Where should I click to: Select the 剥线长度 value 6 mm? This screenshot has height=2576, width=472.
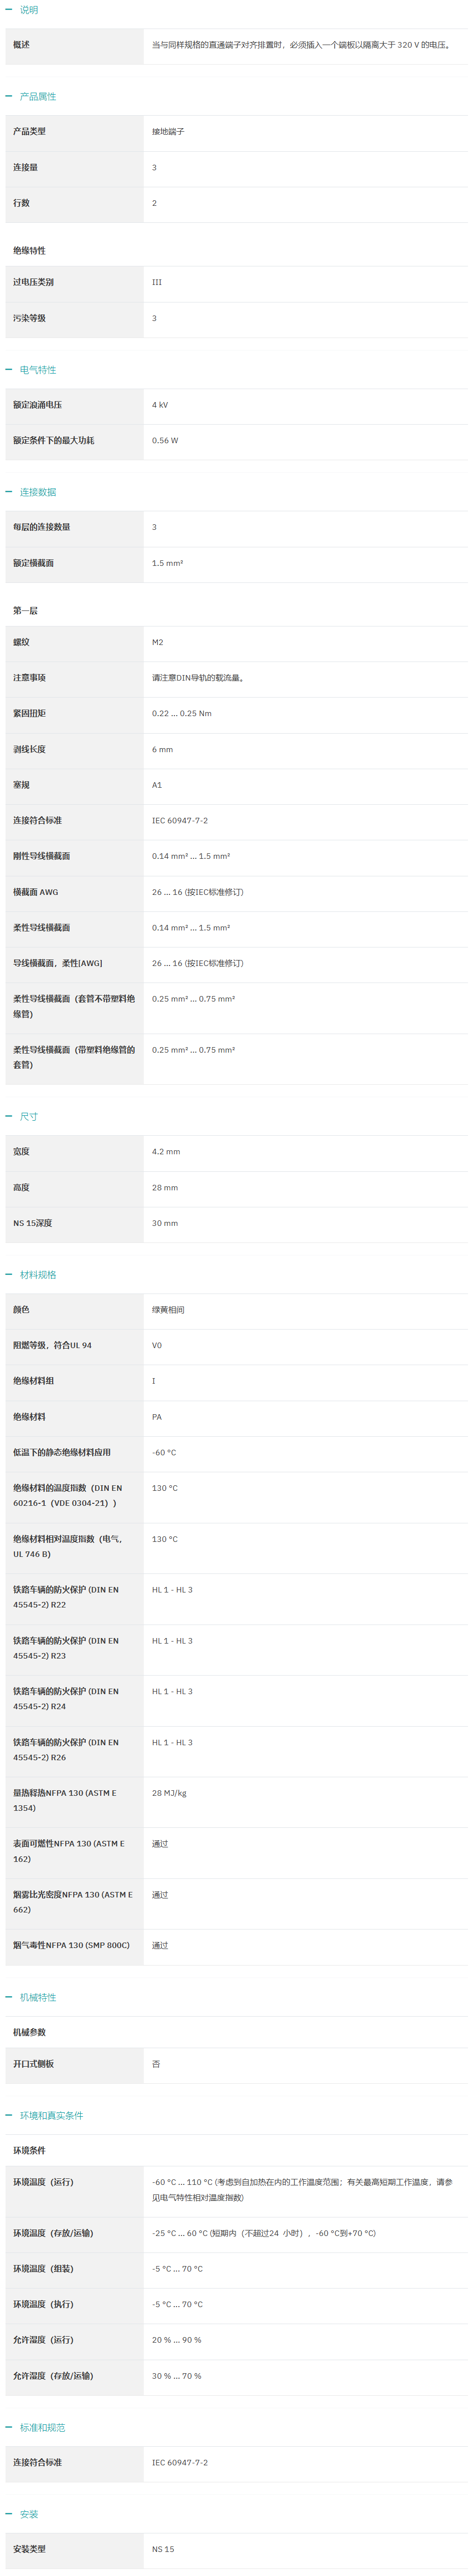163,749
